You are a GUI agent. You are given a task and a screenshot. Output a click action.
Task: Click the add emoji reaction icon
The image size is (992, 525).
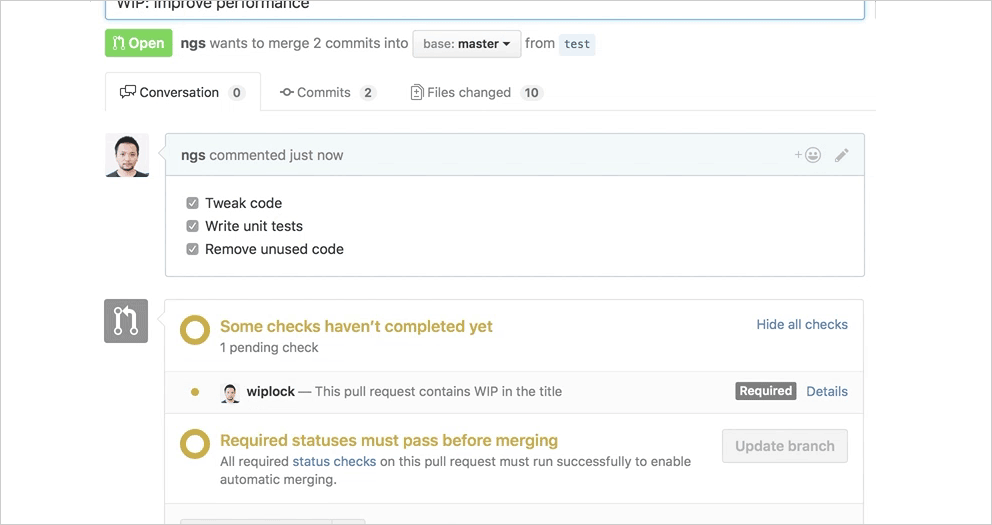tap(808, 155)
